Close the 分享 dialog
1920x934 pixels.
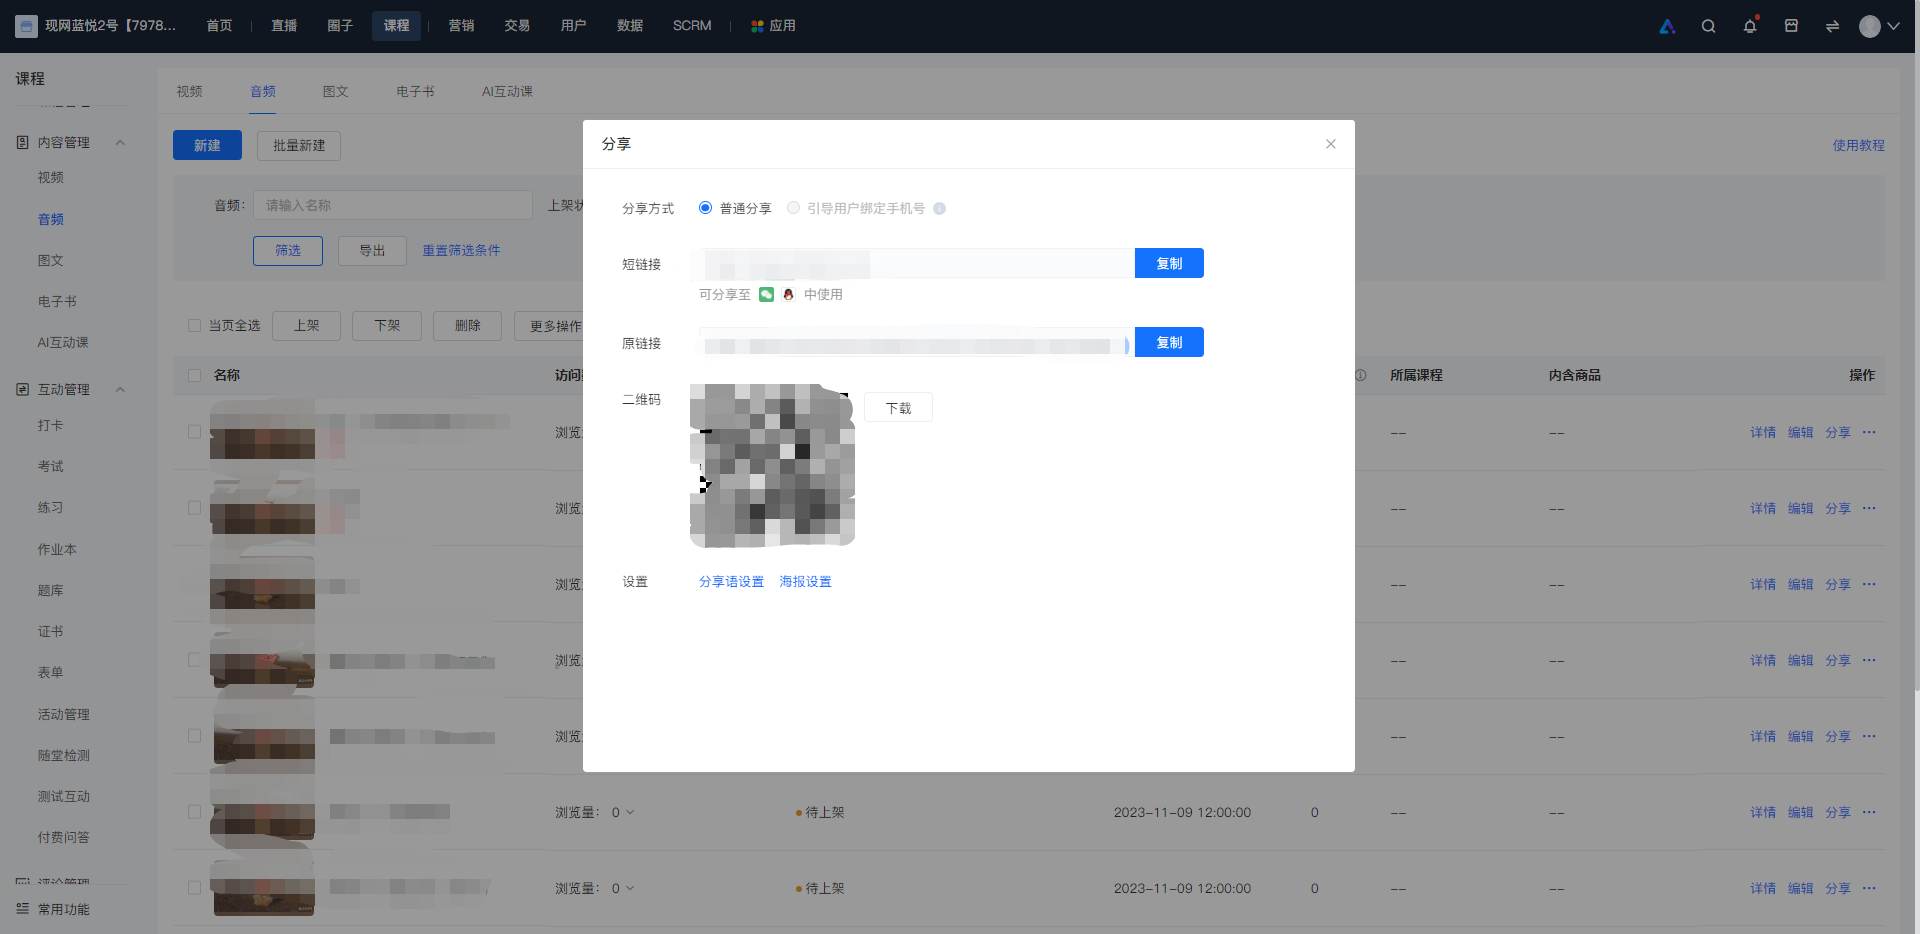coord(1330,144)
